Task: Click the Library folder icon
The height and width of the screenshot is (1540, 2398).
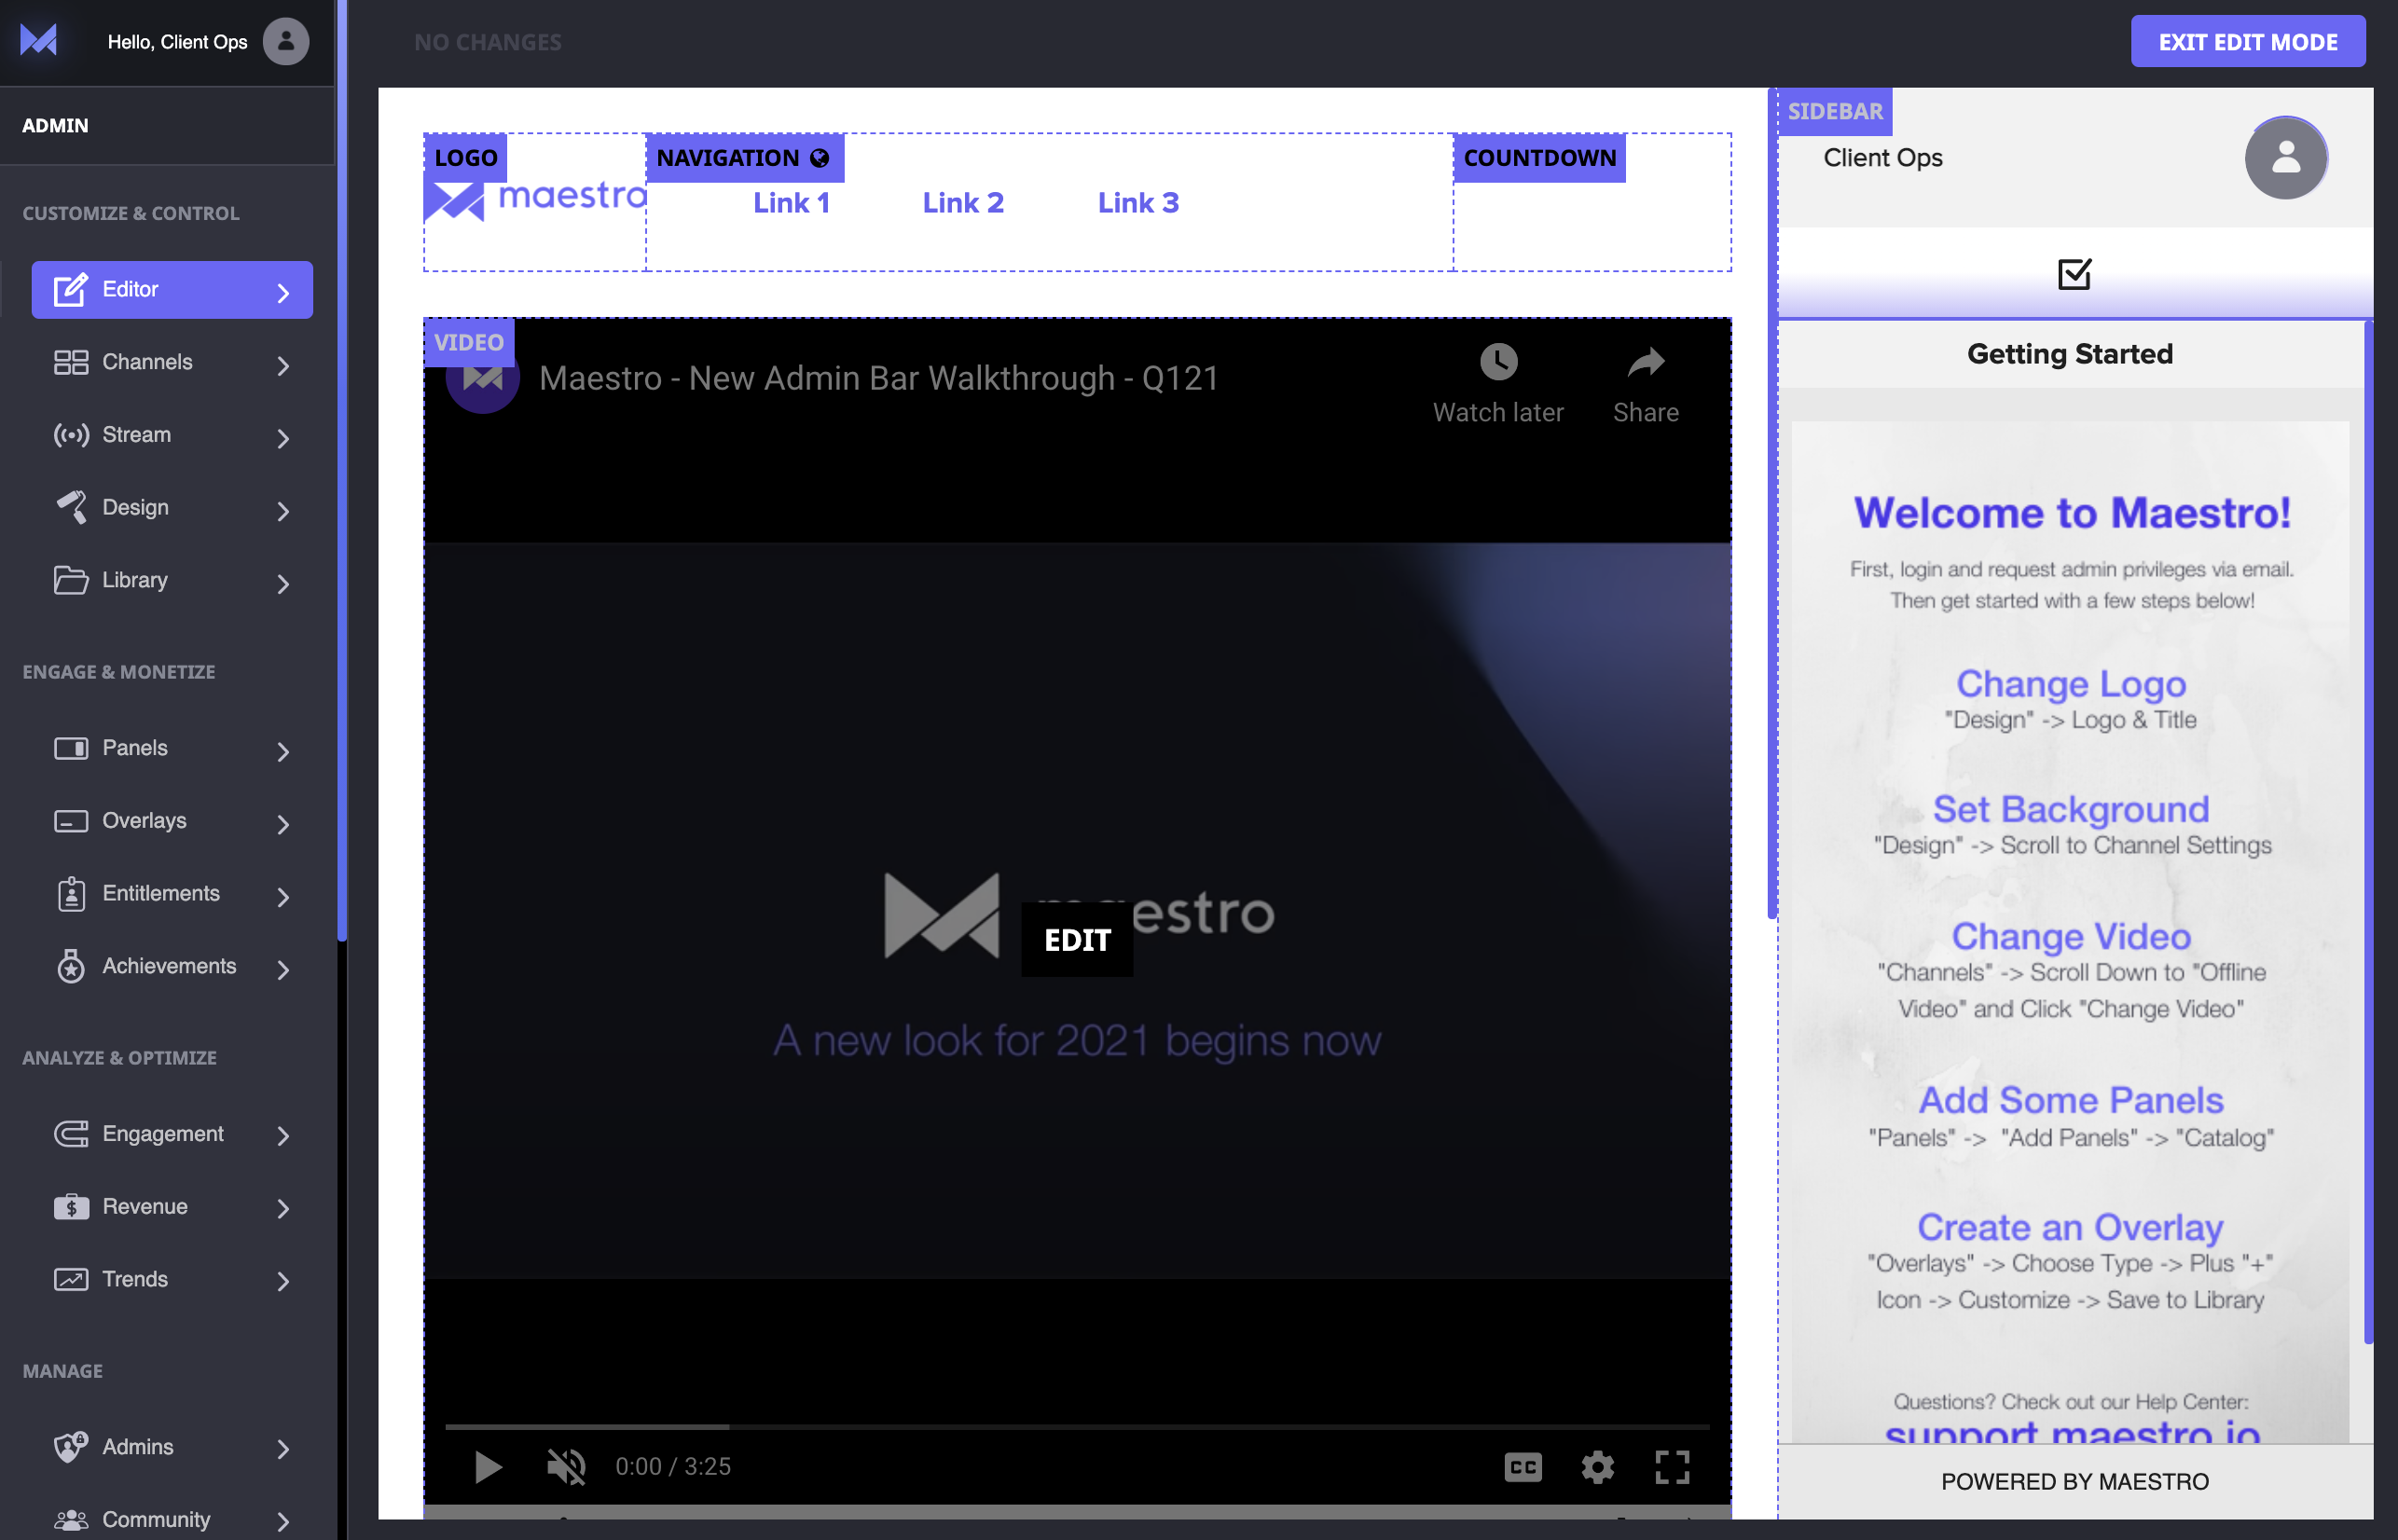Action: (x=71, y=580)
